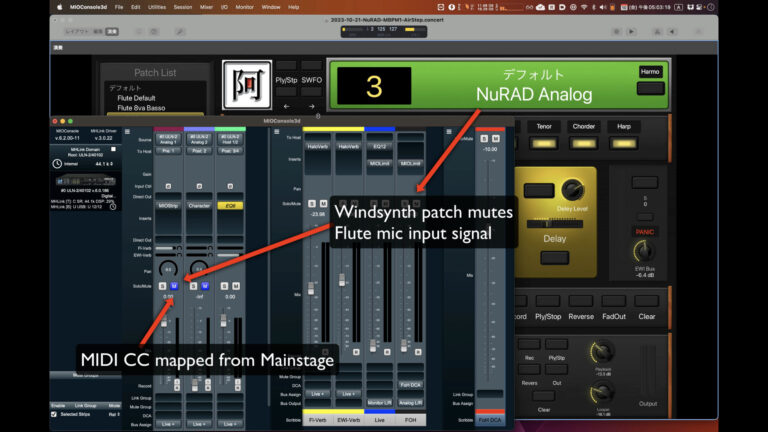
Task: Click the FOH scribble strip label
Action: click(410, 420)
